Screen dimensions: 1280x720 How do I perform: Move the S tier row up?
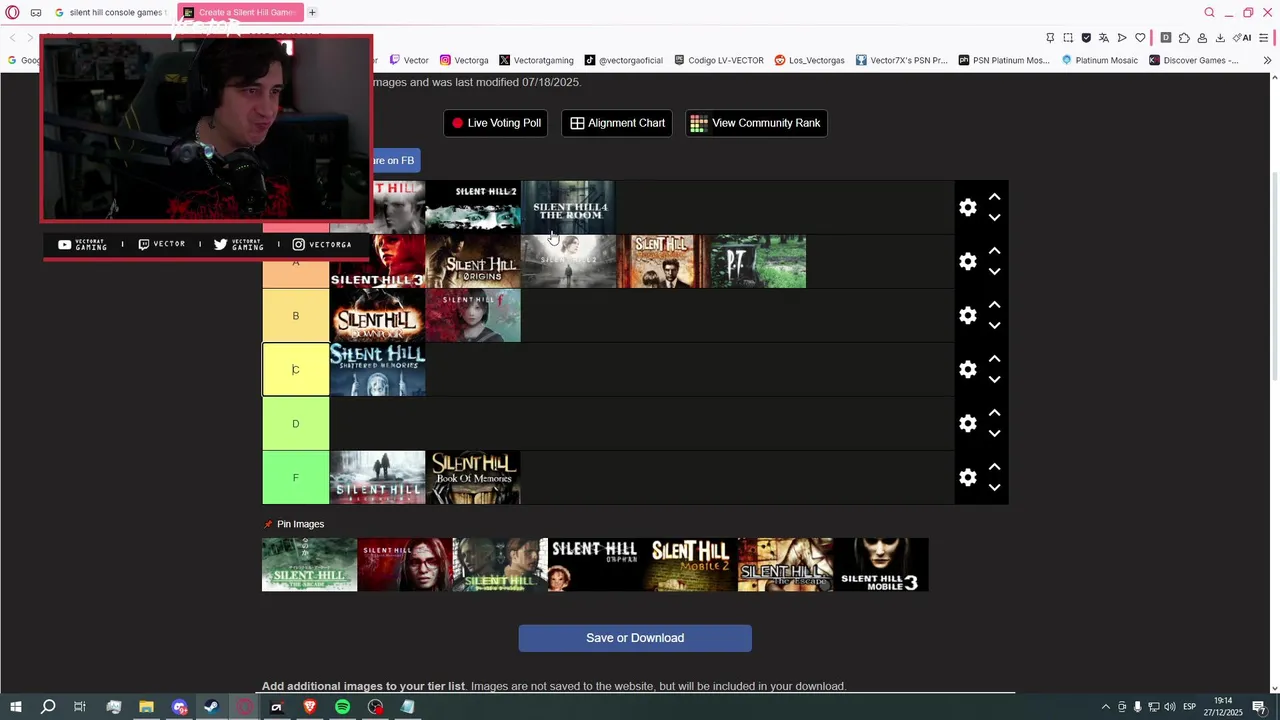(994, 197)
